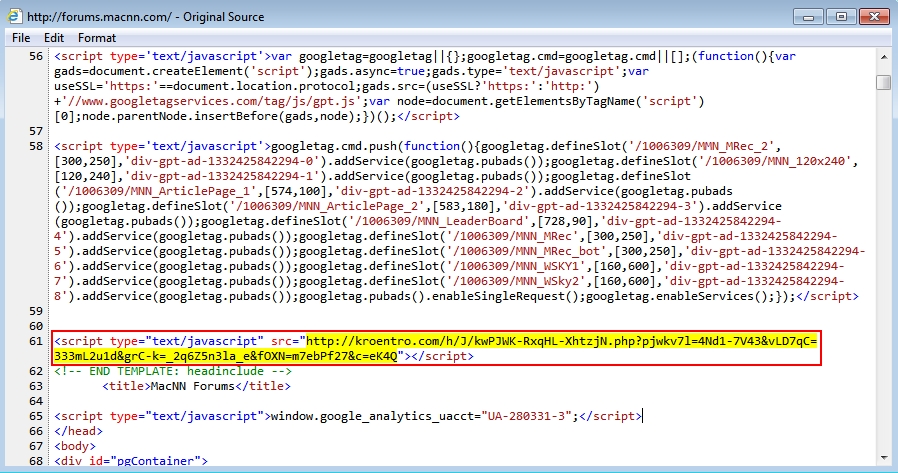Click the 'UA-280331-3' analytics value
The width and height of the screenshot is (898, 473).
coord(527,416)
